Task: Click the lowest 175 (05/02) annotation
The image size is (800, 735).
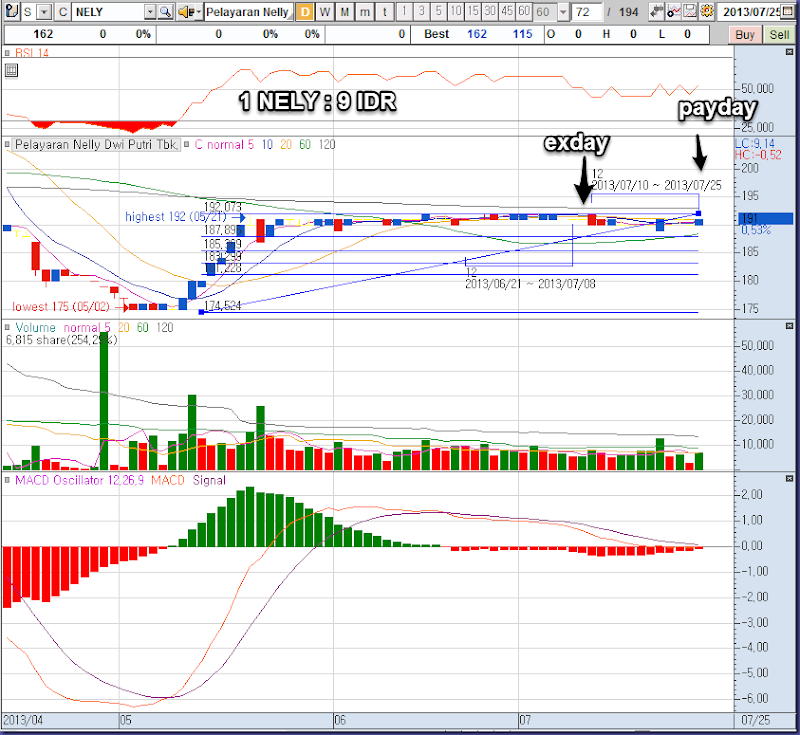Action: pyautogui.click(x=61, y=307)
